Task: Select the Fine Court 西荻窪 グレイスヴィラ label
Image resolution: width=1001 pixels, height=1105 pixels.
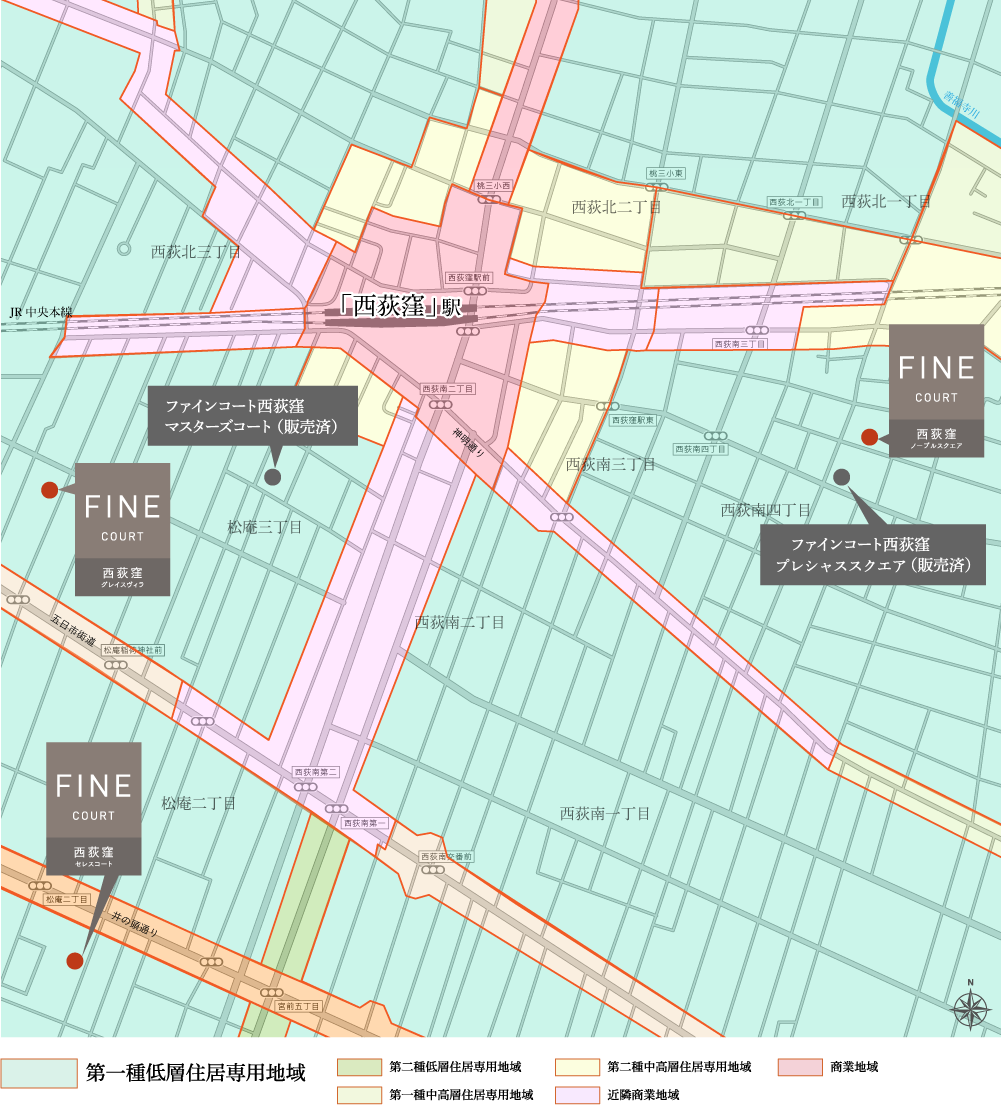Action: tap(122, 529)
